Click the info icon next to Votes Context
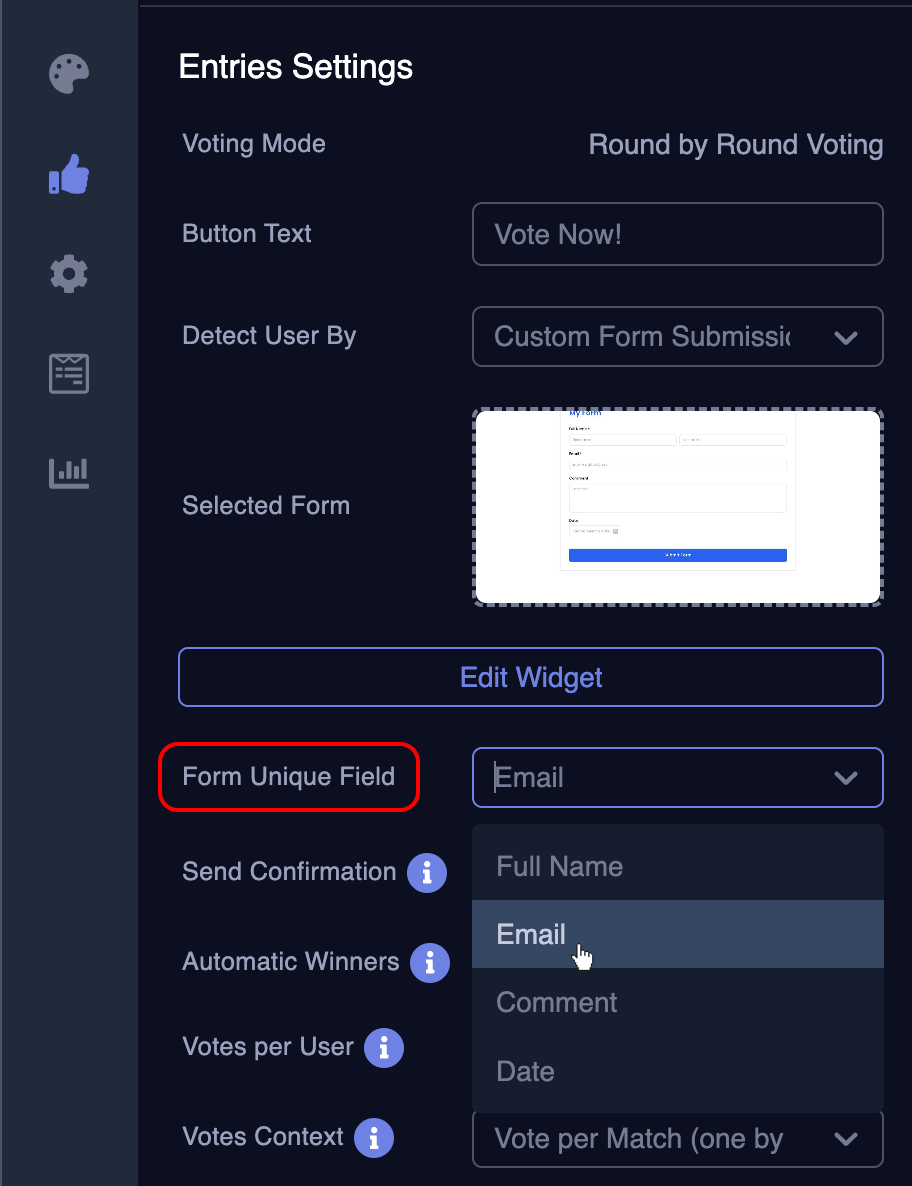 [x=374, y=1138]
